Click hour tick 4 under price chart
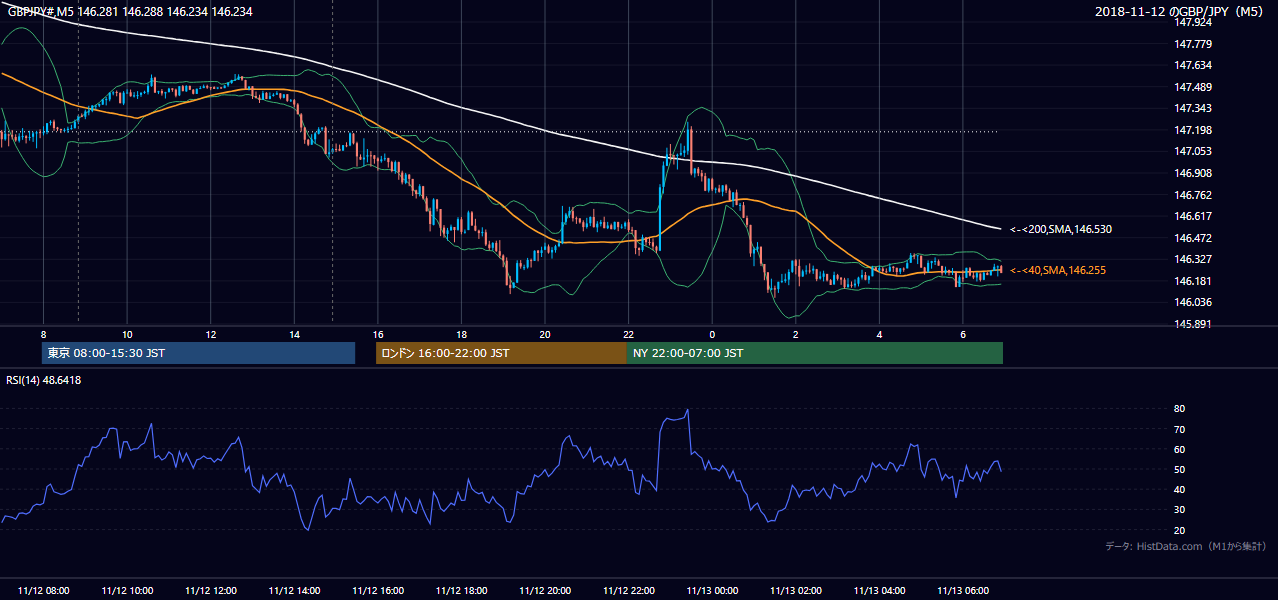This screenshot has height=600, width=1278. coord(879,334)
